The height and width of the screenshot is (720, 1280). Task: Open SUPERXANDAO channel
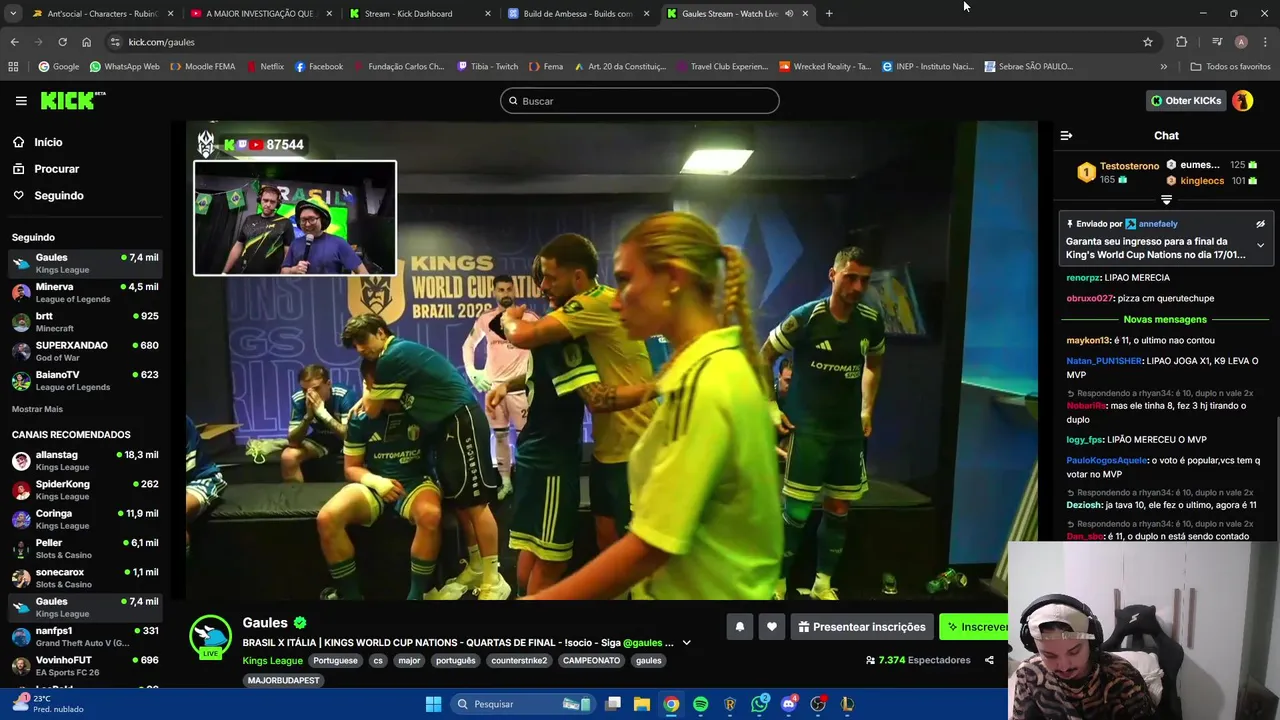85,351
